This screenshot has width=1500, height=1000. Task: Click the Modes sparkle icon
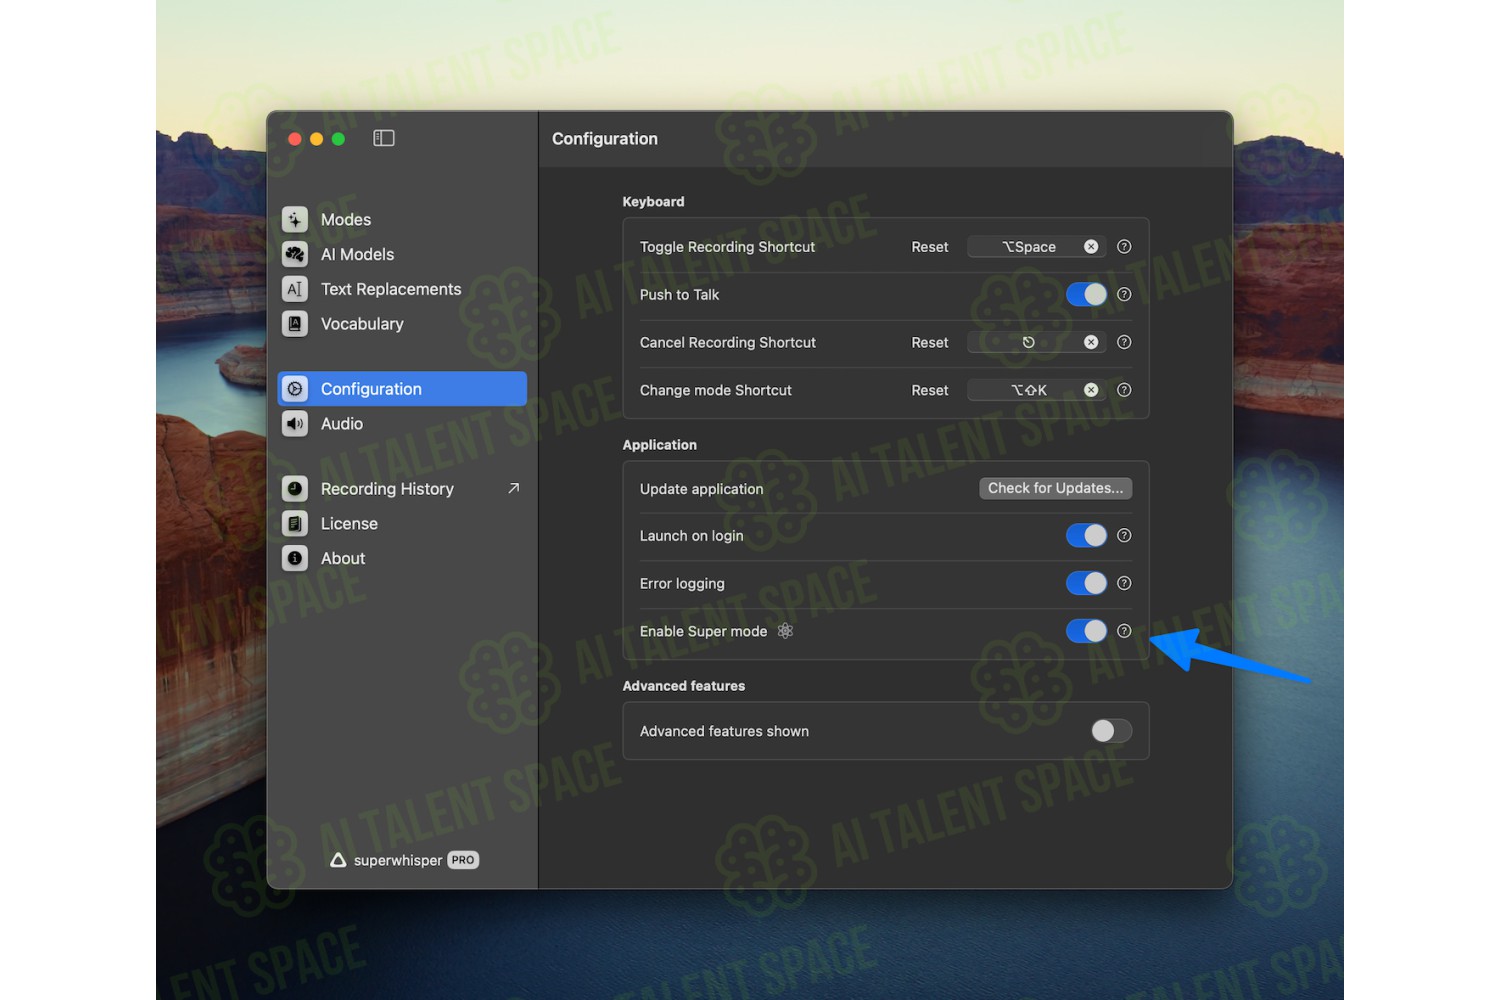pyautogui.click(x=295, y=219)
